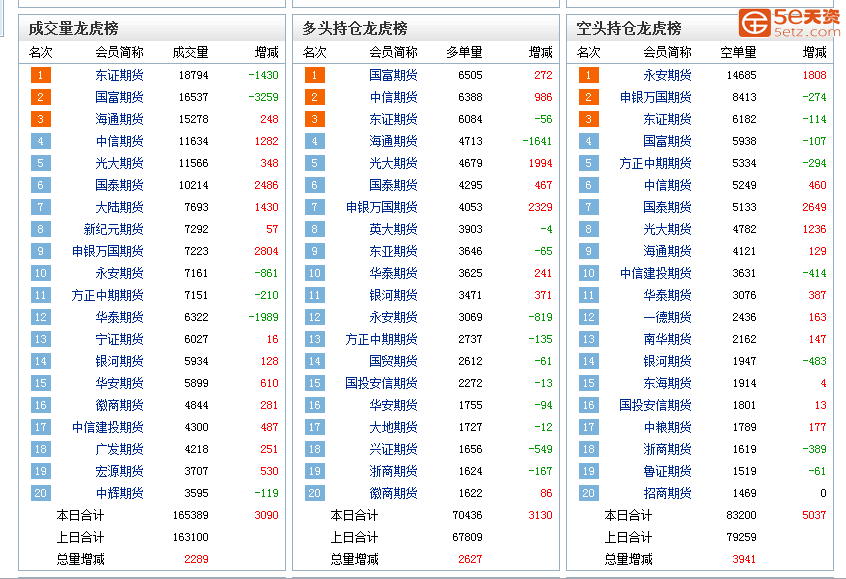
Task: Click 本日合计 label in 成交量龙虎榜 table
Action: (x=80, y=515)
